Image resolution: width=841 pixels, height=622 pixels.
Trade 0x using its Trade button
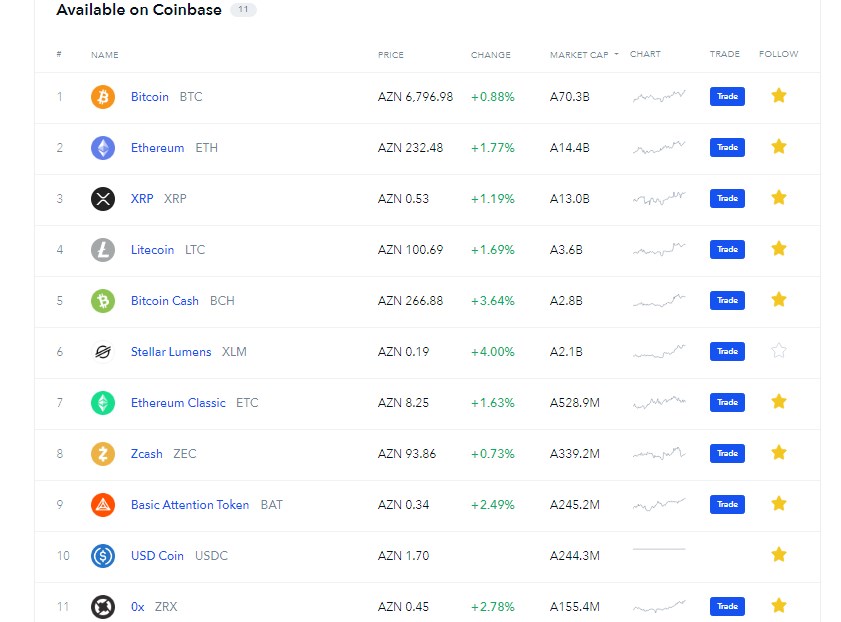[727, 606]
